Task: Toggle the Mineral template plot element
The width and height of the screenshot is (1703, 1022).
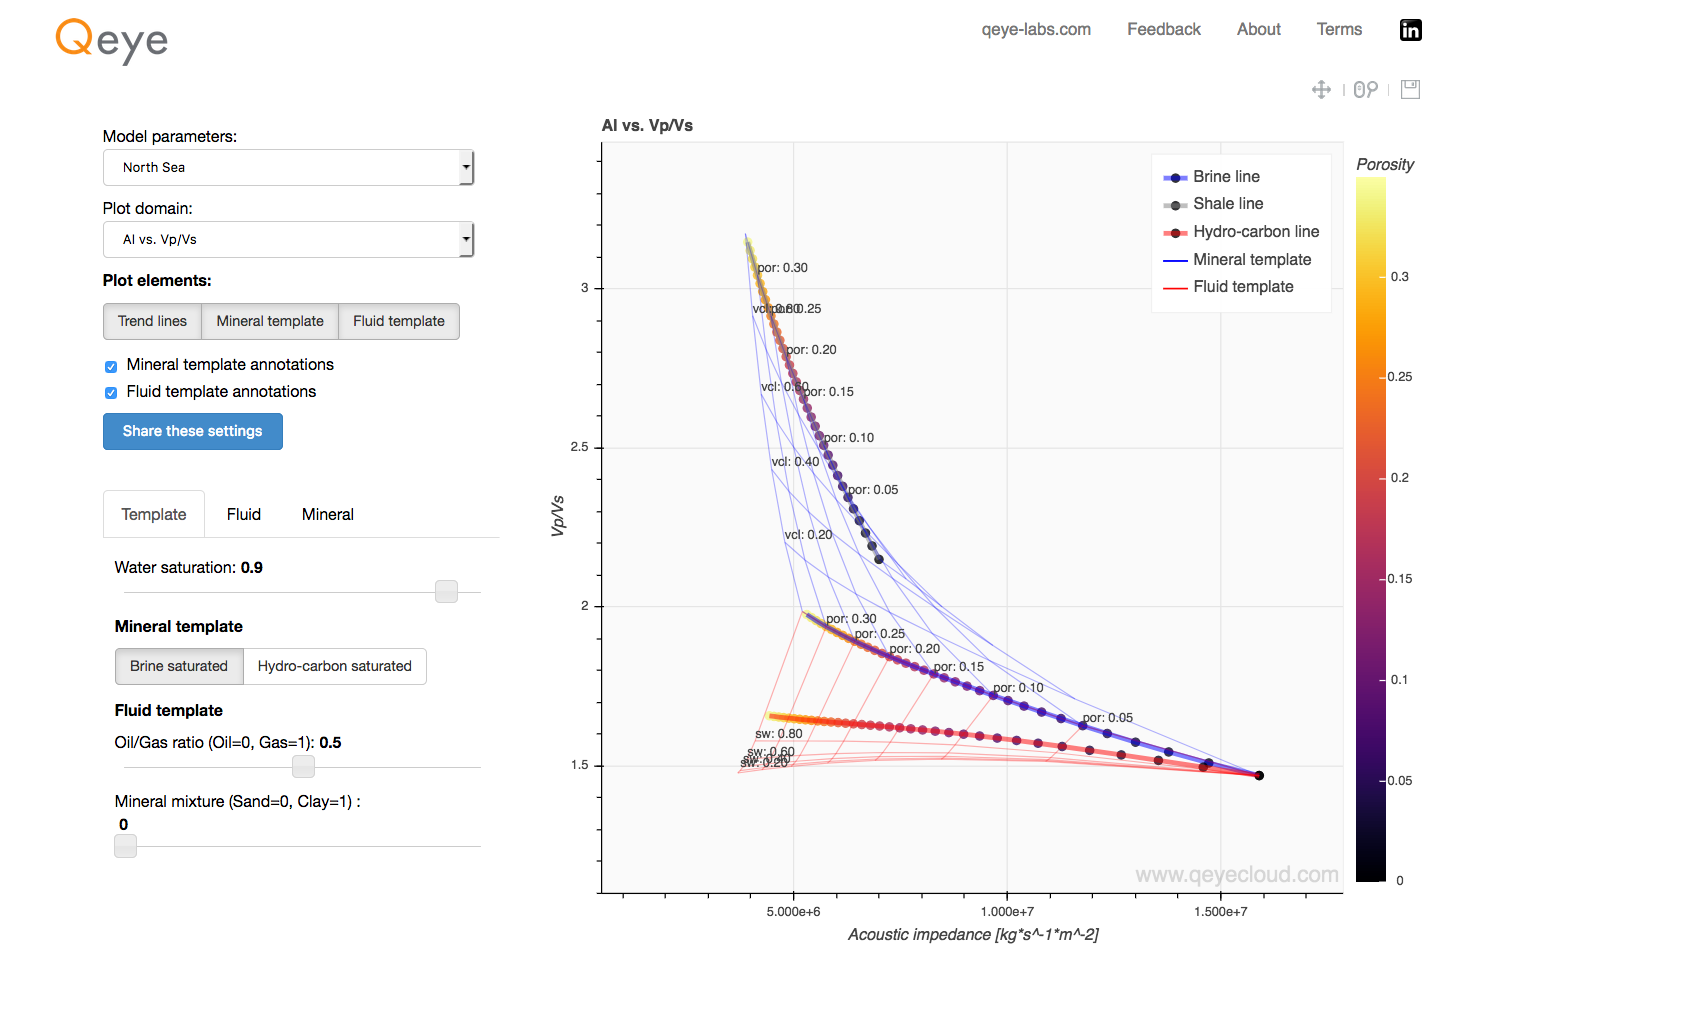Action: (x=270, y=321)
